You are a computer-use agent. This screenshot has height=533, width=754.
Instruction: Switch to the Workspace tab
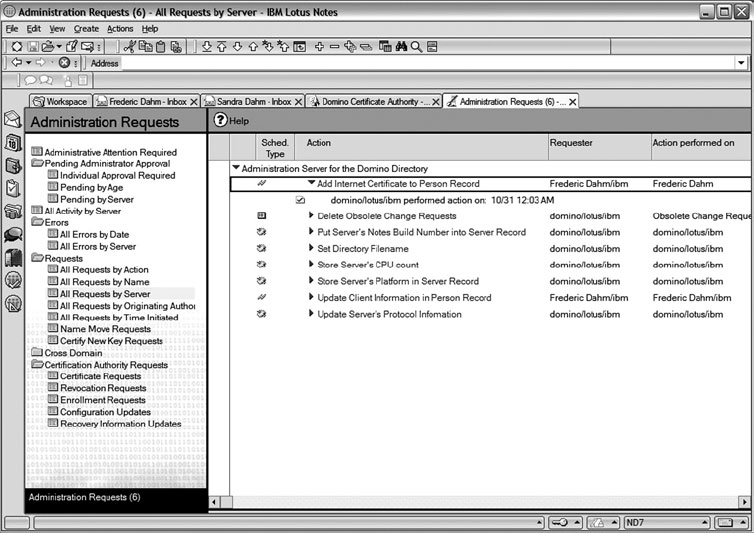tap(61, 102)
